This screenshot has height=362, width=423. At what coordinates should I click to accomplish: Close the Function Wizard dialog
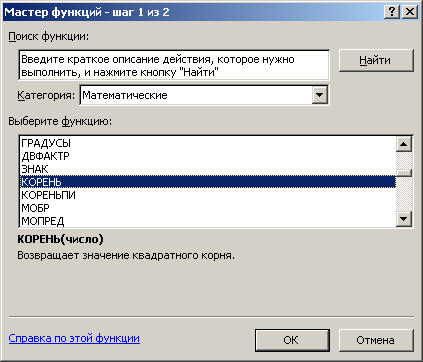click(x=410, y=12)
